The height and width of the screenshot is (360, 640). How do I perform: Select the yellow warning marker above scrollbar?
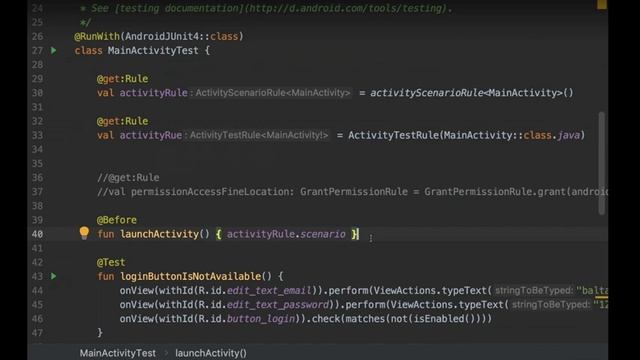602,4
